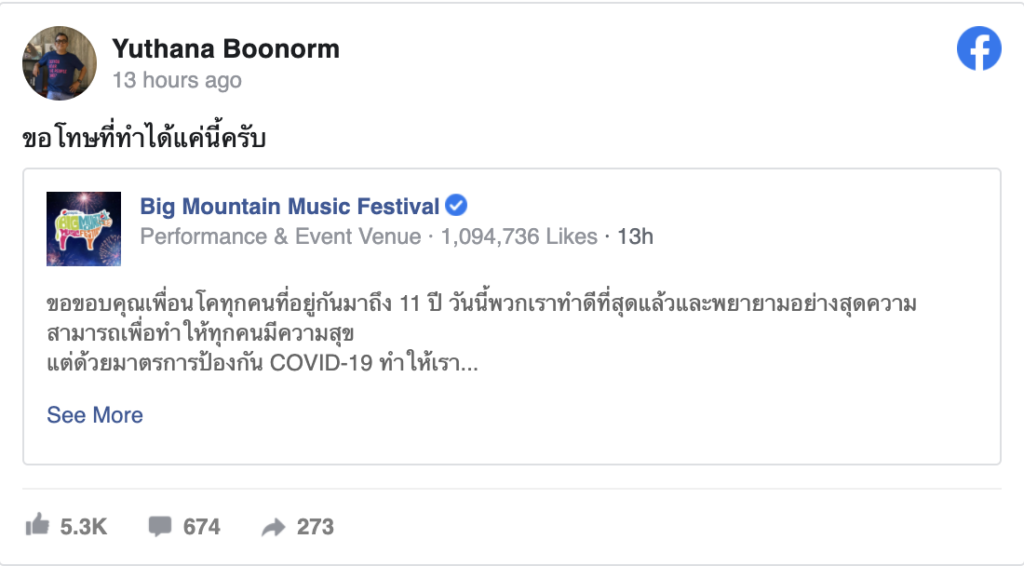Click the Thai caption above the shared post
This screenshot has width=1024, height=566.
[143, 138]
